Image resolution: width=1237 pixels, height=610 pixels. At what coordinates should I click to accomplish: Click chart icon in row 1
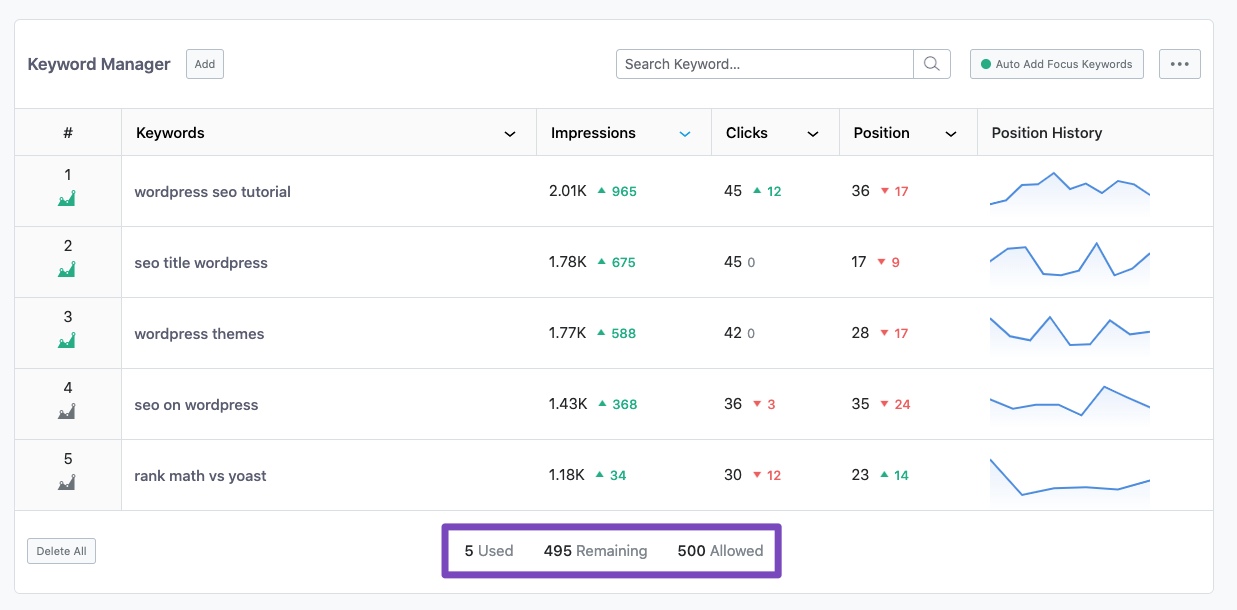tap(67, 198)
